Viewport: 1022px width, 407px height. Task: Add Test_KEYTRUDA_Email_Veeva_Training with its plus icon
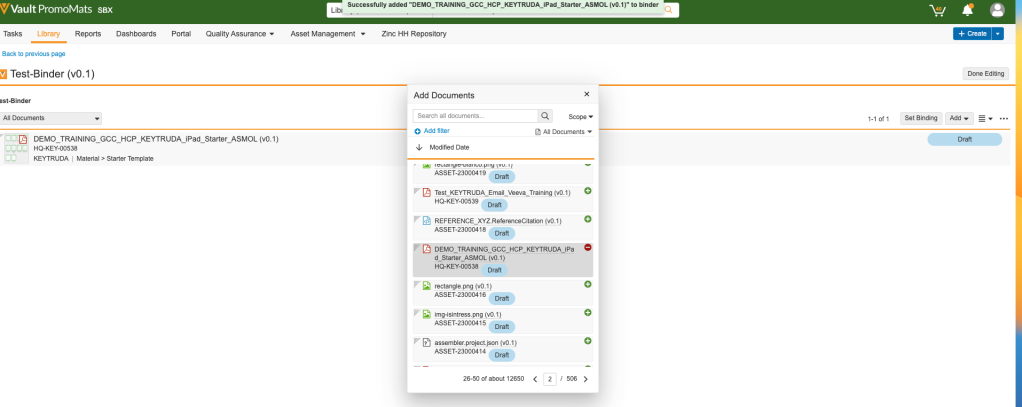tap(587, 191)
